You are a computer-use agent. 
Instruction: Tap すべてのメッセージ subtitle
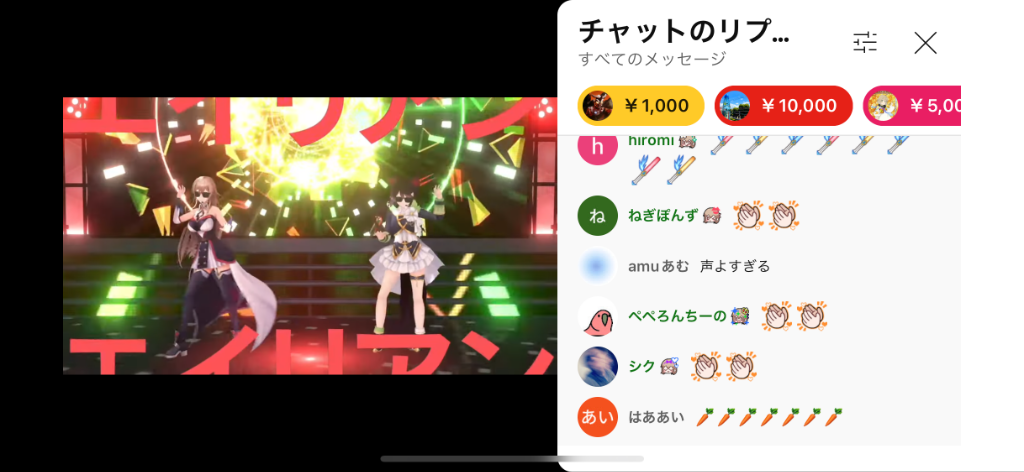click(652, 59)
